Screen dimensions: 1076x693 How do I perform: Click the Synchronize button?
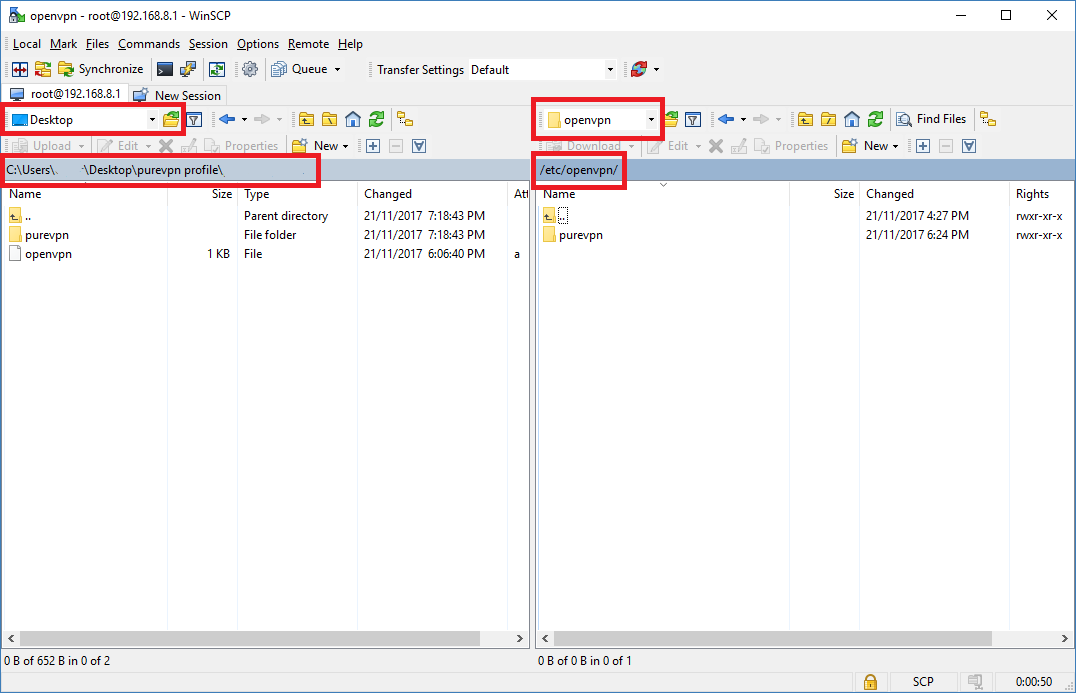(x=101, y=69)
